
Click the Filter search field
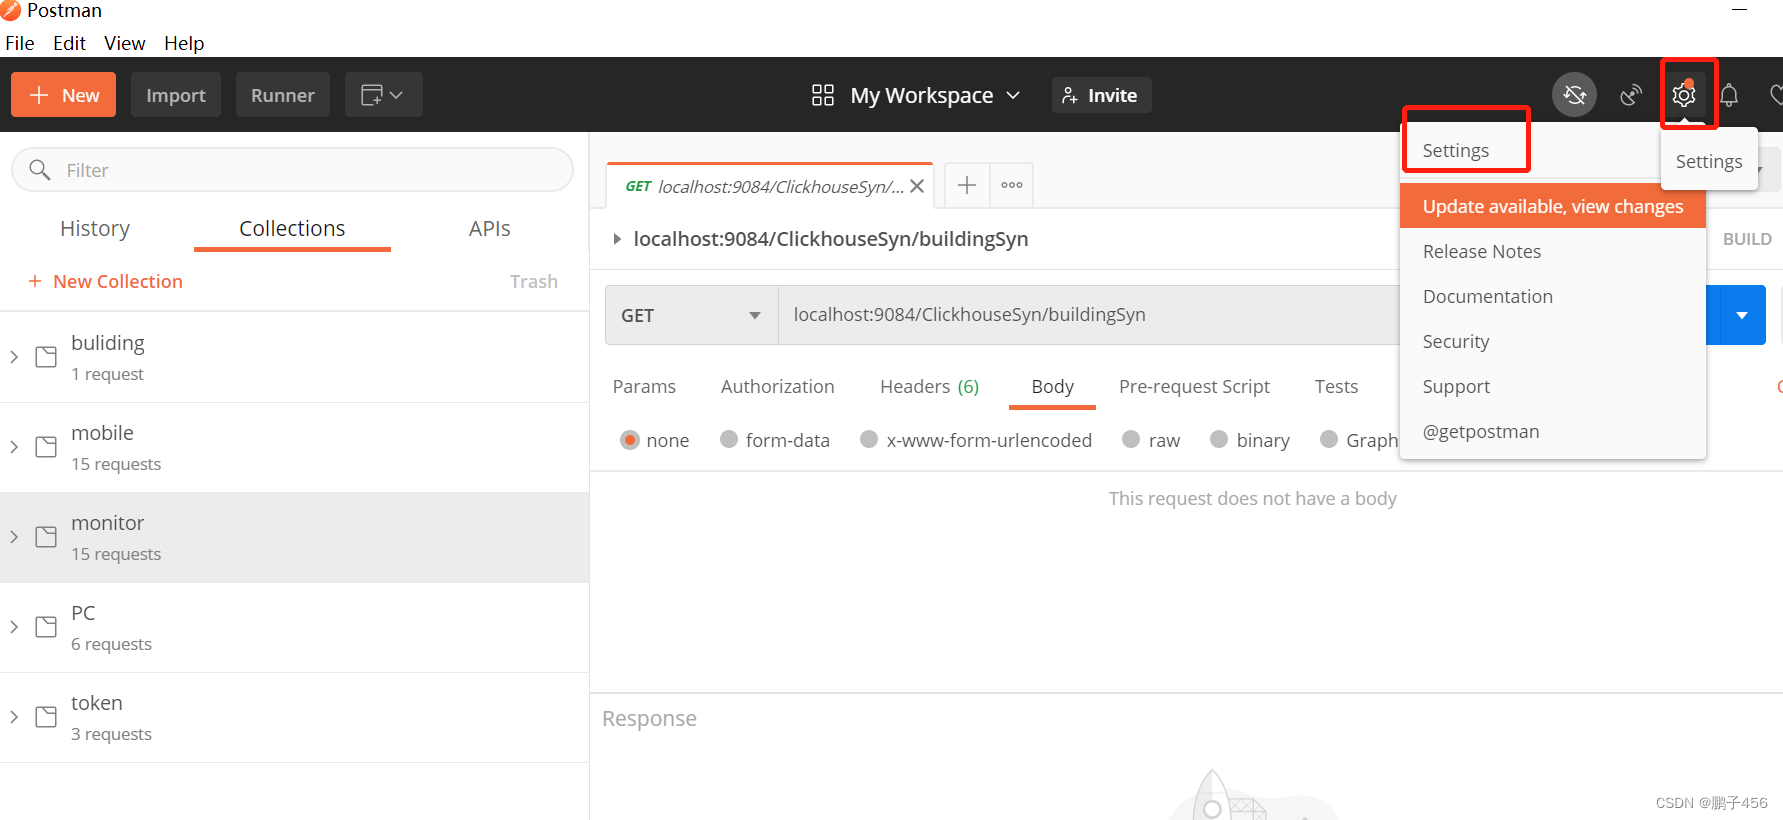tap(292, 170)
